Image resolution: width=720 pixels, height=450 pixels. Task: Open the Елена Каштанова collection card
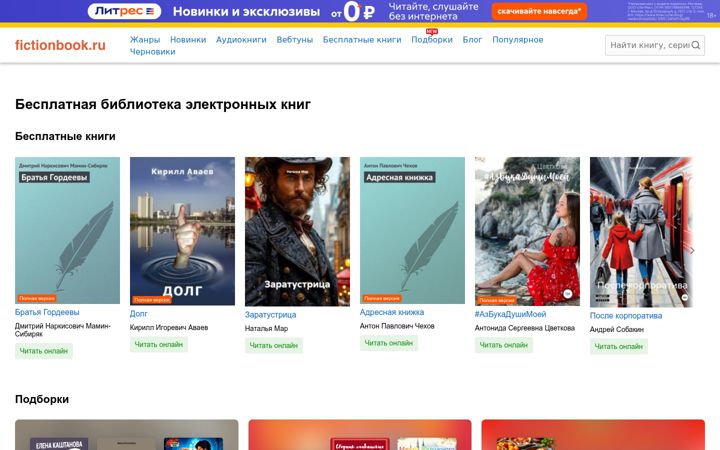[x=127, y=435]
